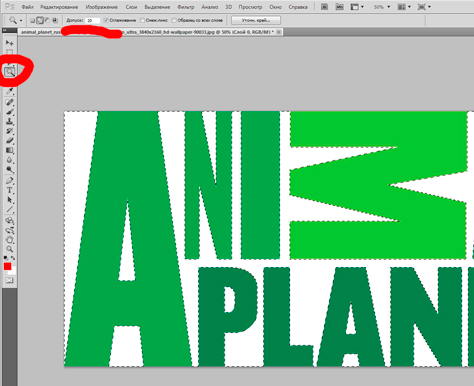The height and width of the screenshot is (386, 474).
Task: Select the Brush tool
Action: [x=9, y=112]
